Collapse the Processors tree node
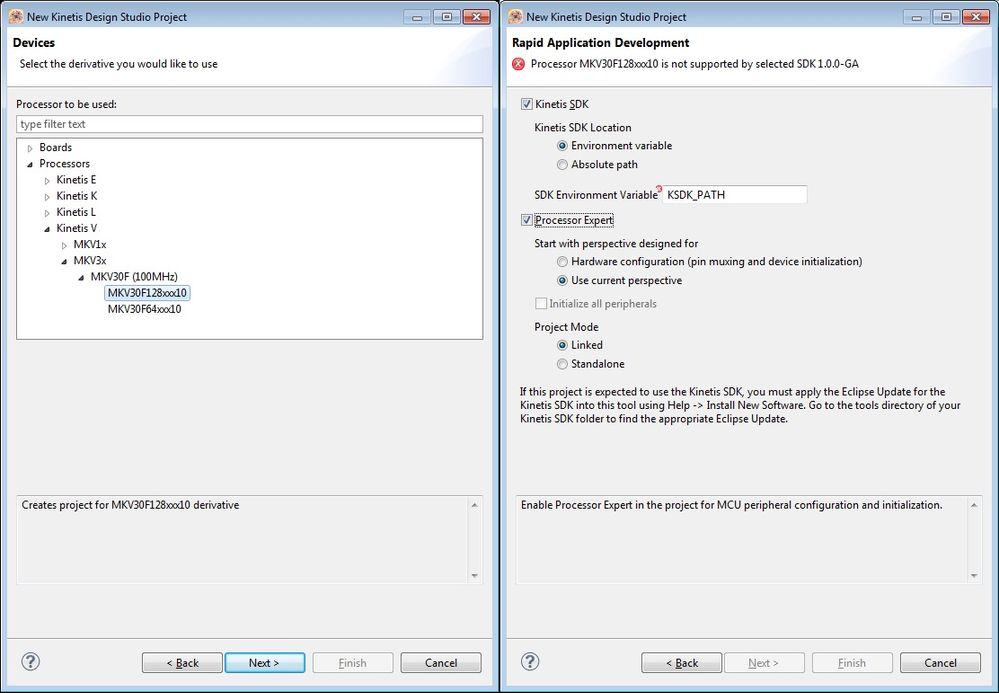 click(30, 164)
